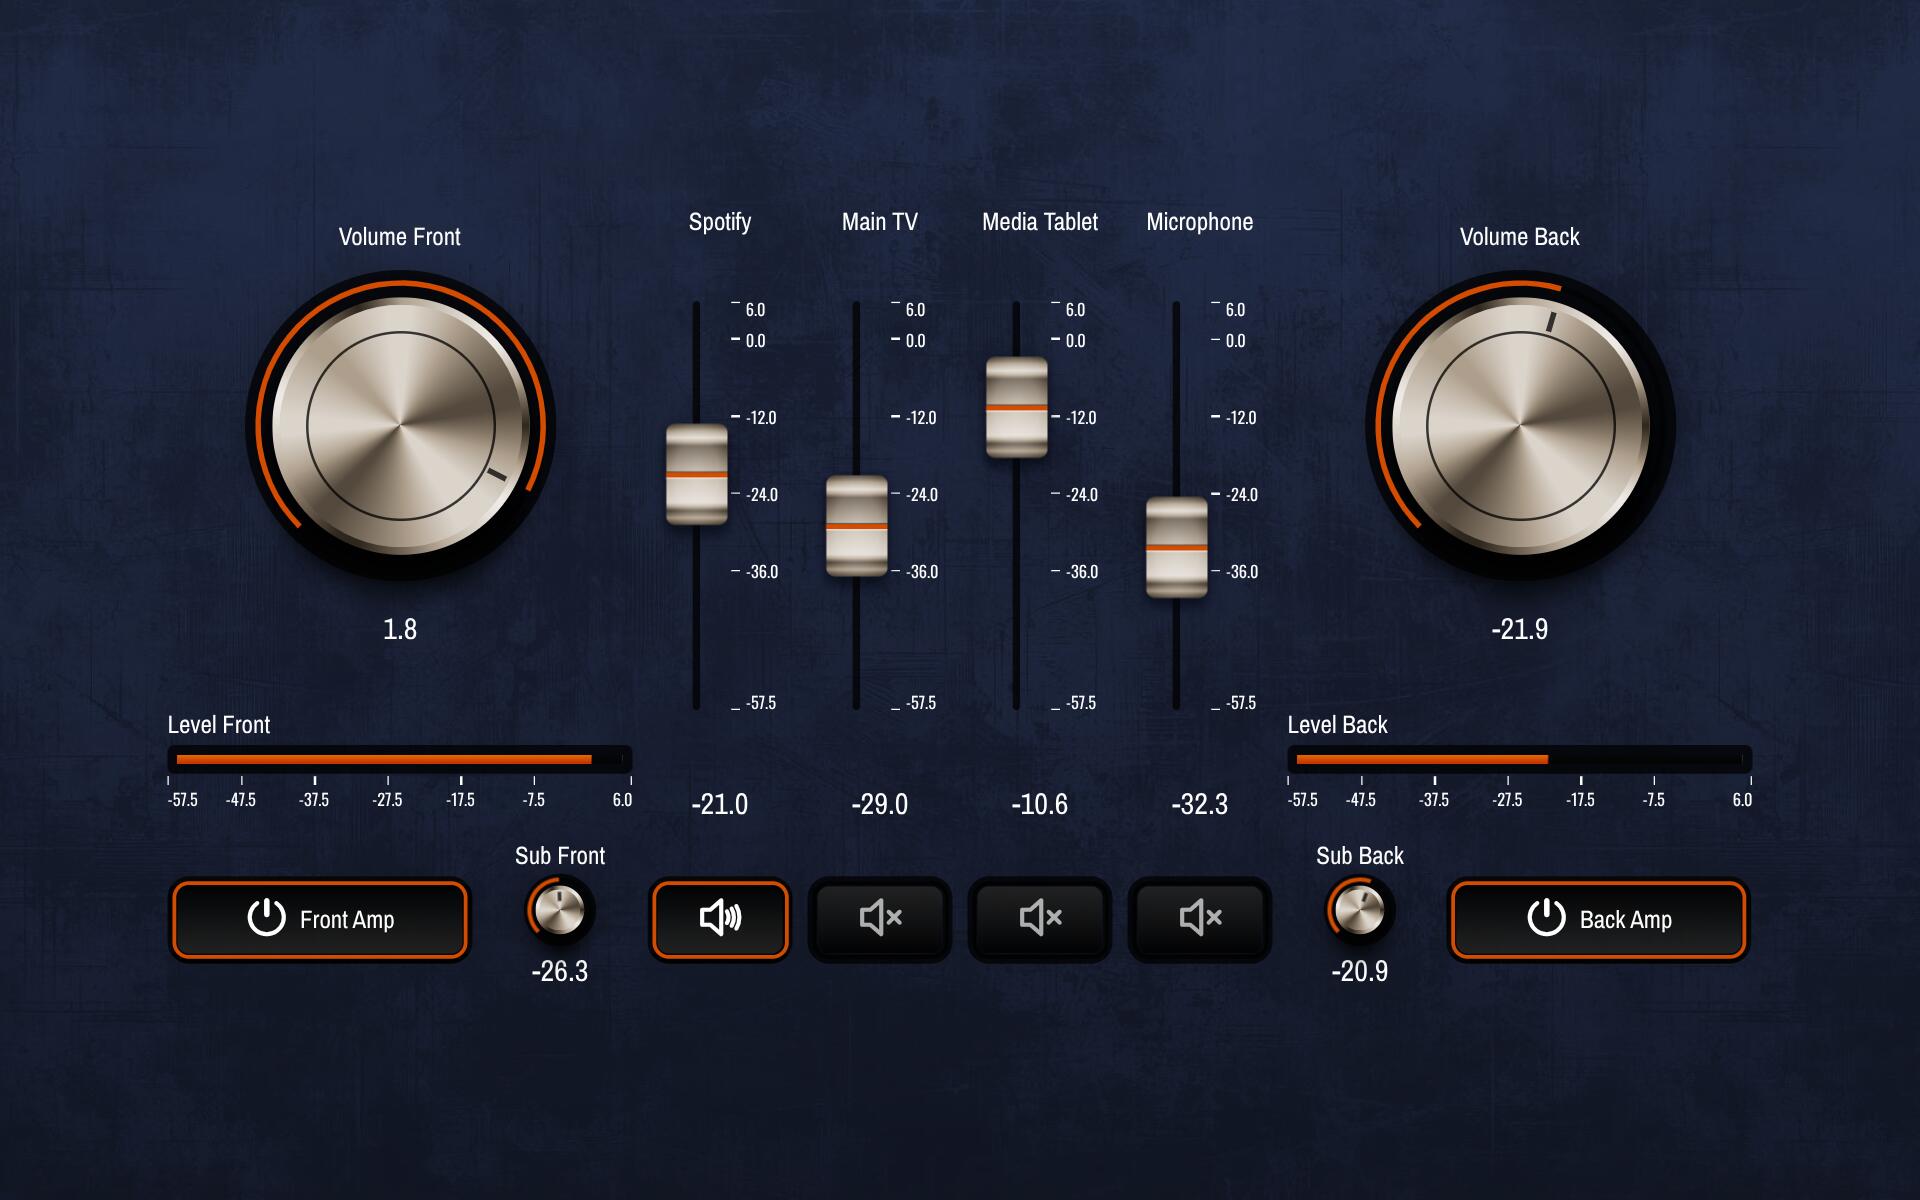Viewport: 1920px width, 1200px height.
Task: Unmute the Main TV channel
Action: [879, 918]
